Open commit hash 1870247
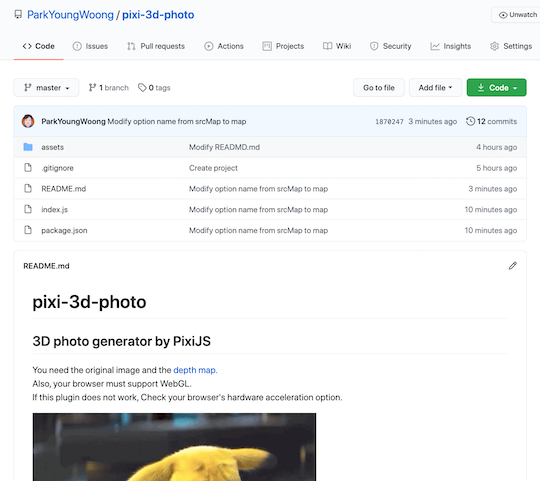The width and height of the screenshot is (540, 481). pyautogui.click(x=389, y=122)
